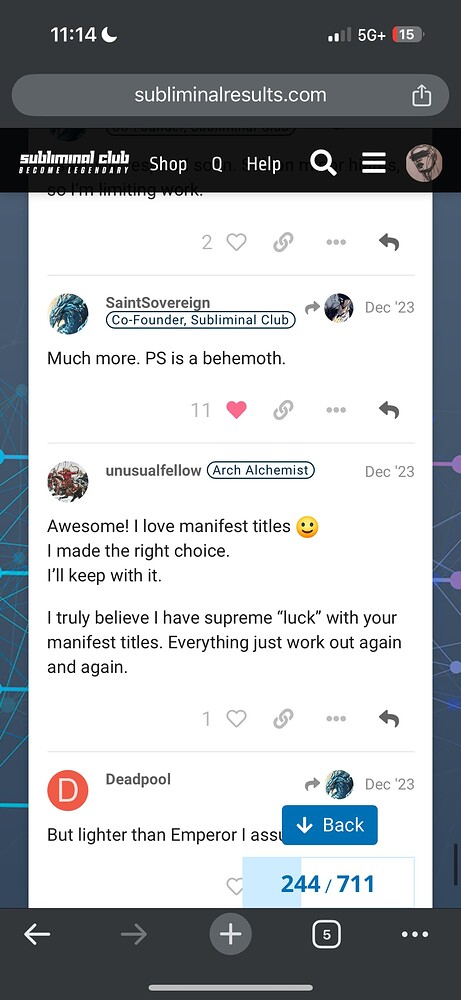
Task: Copy link to SaintSovereign's behemoth post
Action: click(283, 410)
